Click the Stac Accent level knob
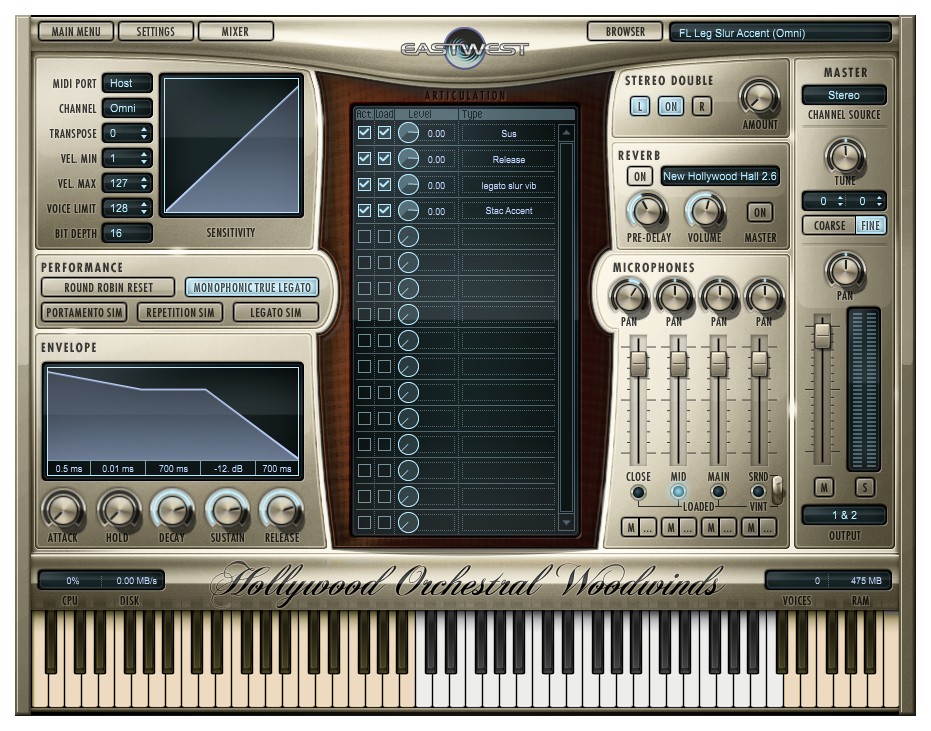 (408, 211)
